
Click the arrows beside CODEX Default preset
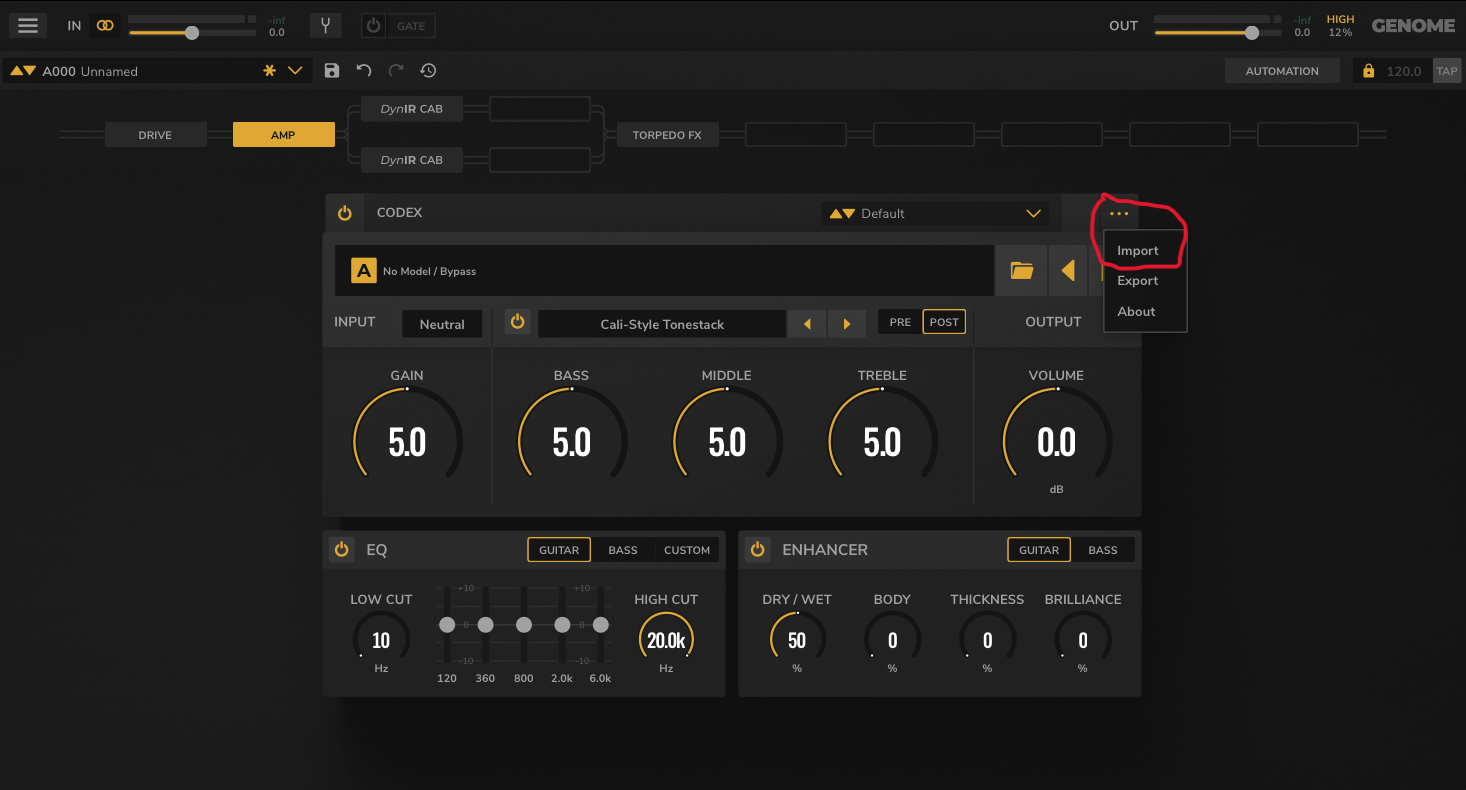click(842, 213)
